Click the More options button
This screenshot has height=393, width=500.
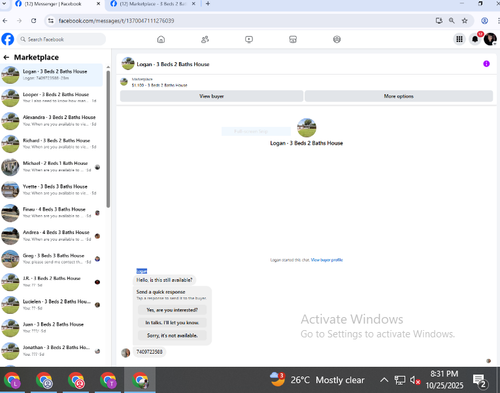pos(399,96)
